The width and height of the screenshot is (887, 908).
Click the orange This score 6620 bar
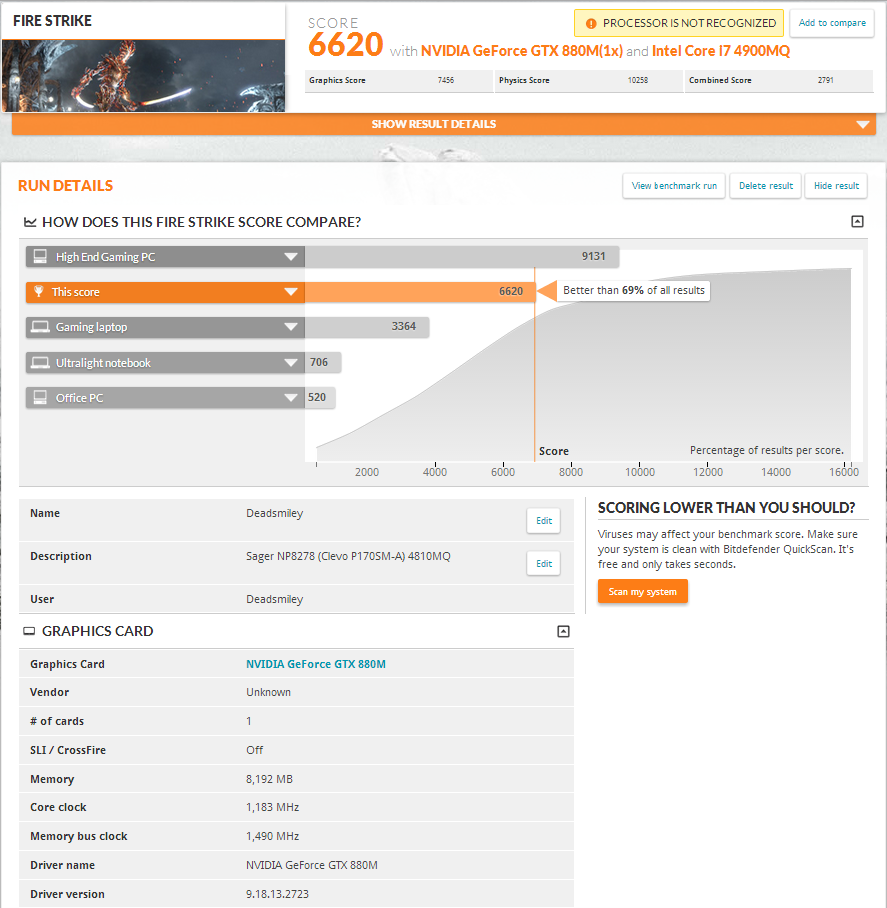click(420, 291)
